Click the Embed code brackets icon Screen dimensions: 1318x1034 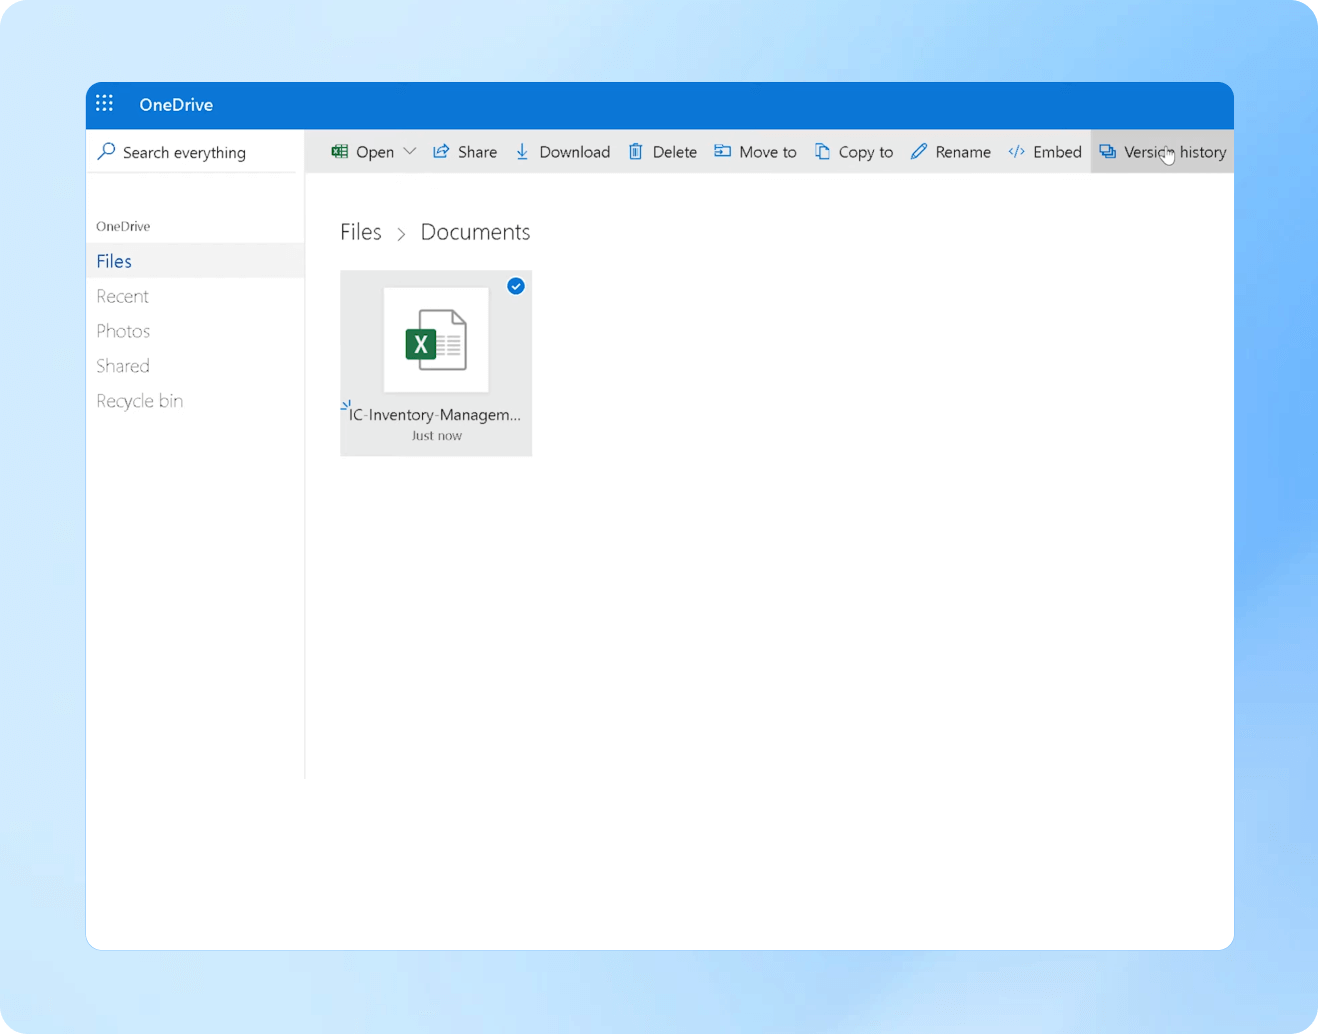click(1015, 151)
